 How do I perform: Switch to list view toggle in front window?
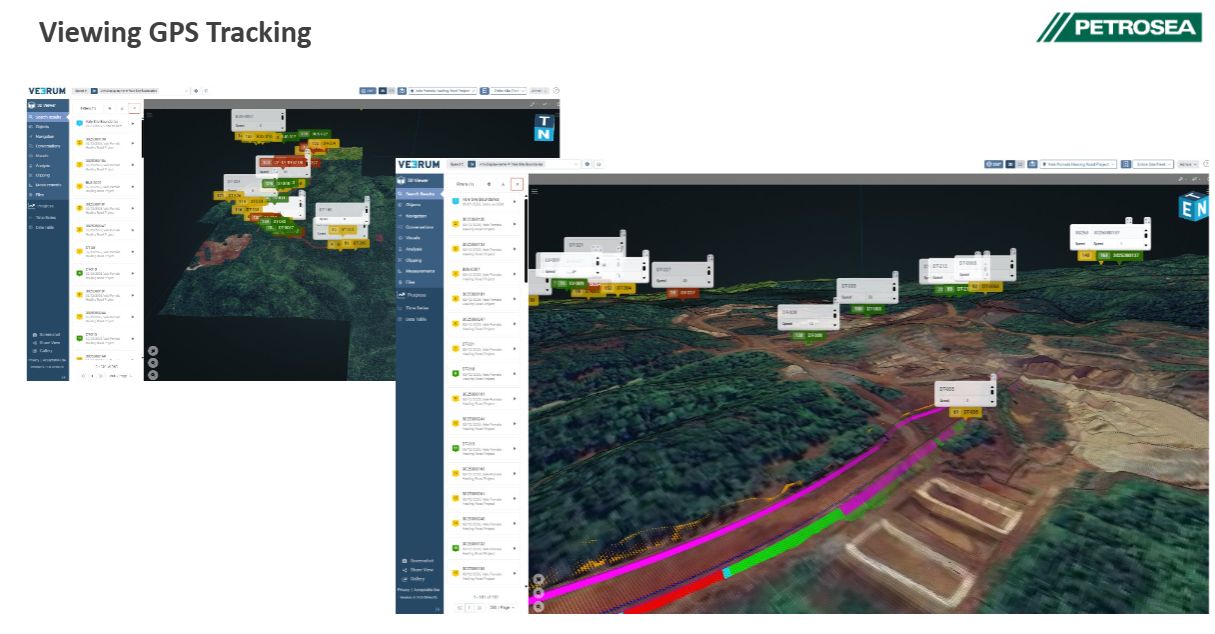click(1019, 164)
